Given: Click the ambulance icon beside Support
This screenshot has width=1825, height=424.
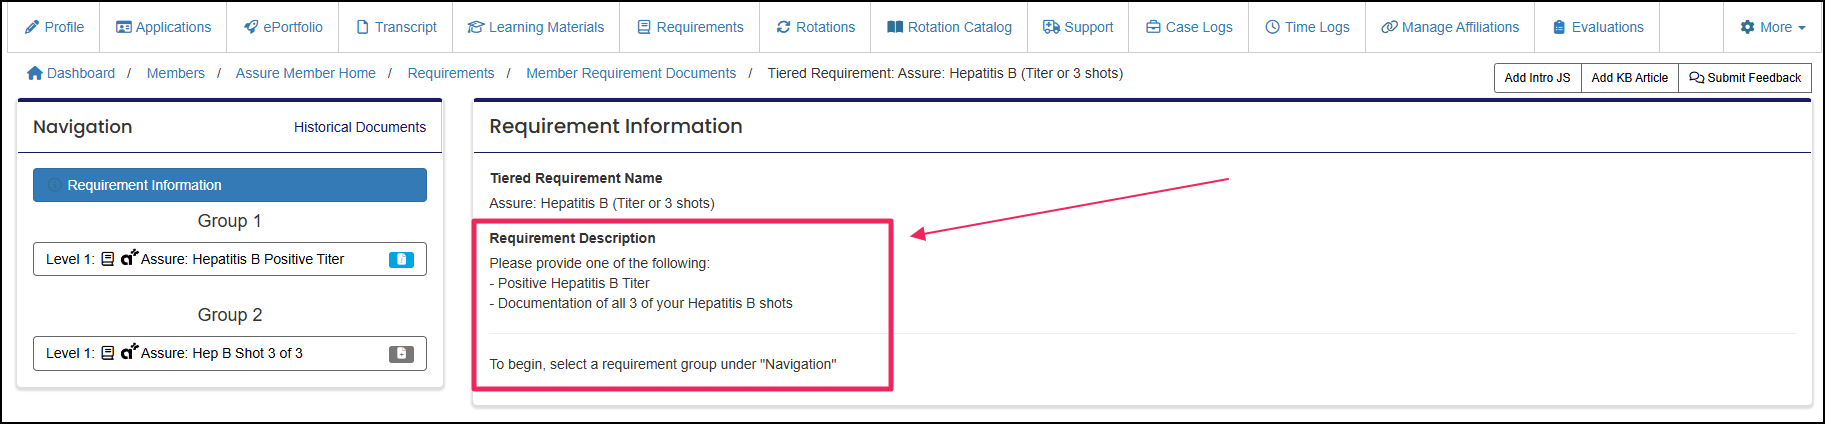Looking at the screenshot, I should click(1051, 27).
